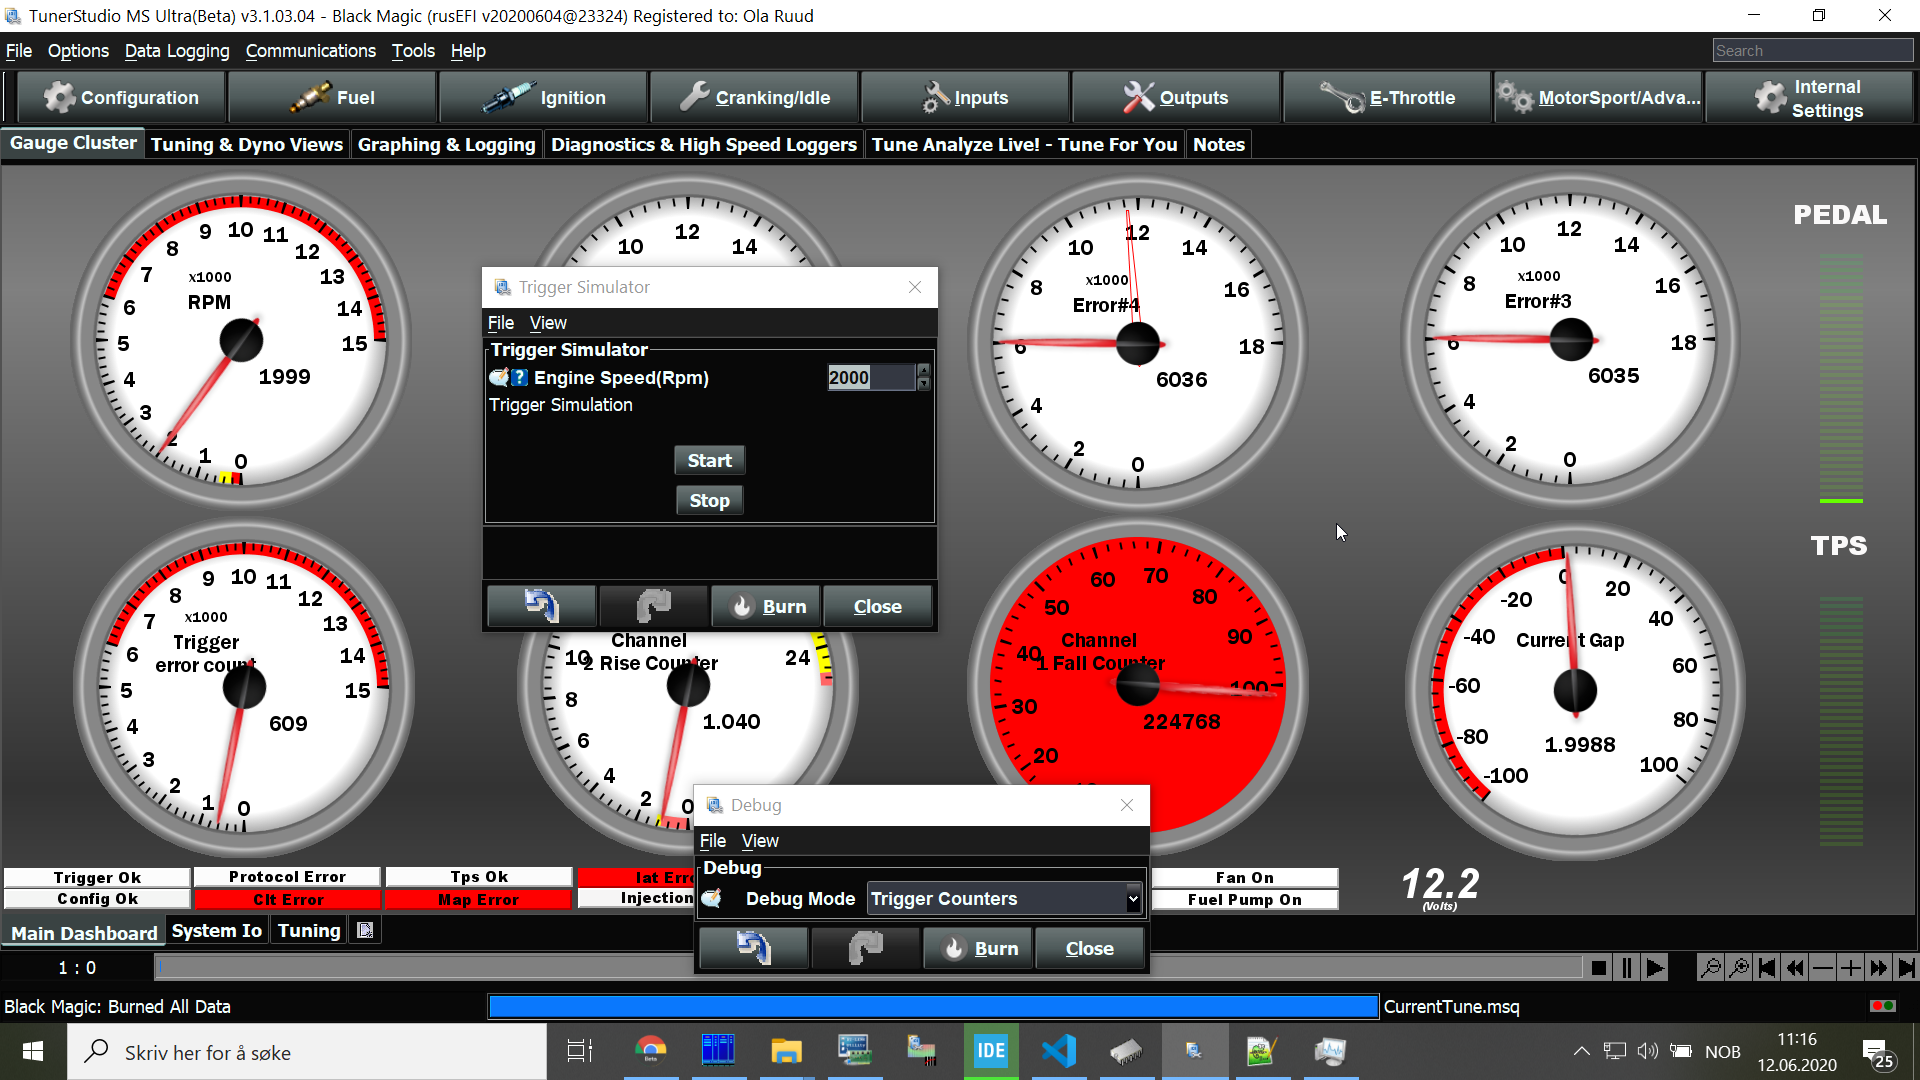This screenshot has height=1080, width=1920.
Task: Click Burn button in Debug dialog
Action: (x=980, y=948)
